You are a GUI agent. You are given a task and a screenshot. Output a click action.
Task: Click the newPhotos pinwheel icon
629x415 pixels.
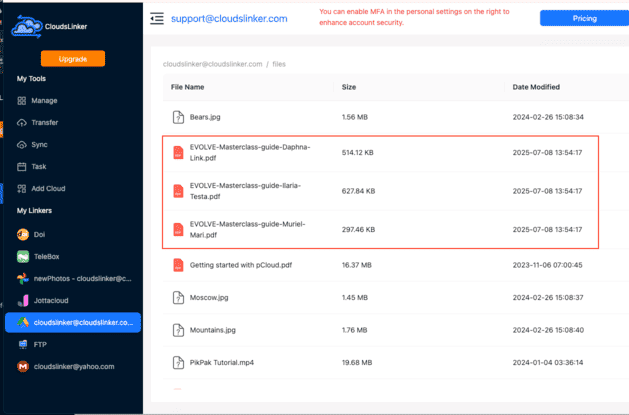[23, 278]
